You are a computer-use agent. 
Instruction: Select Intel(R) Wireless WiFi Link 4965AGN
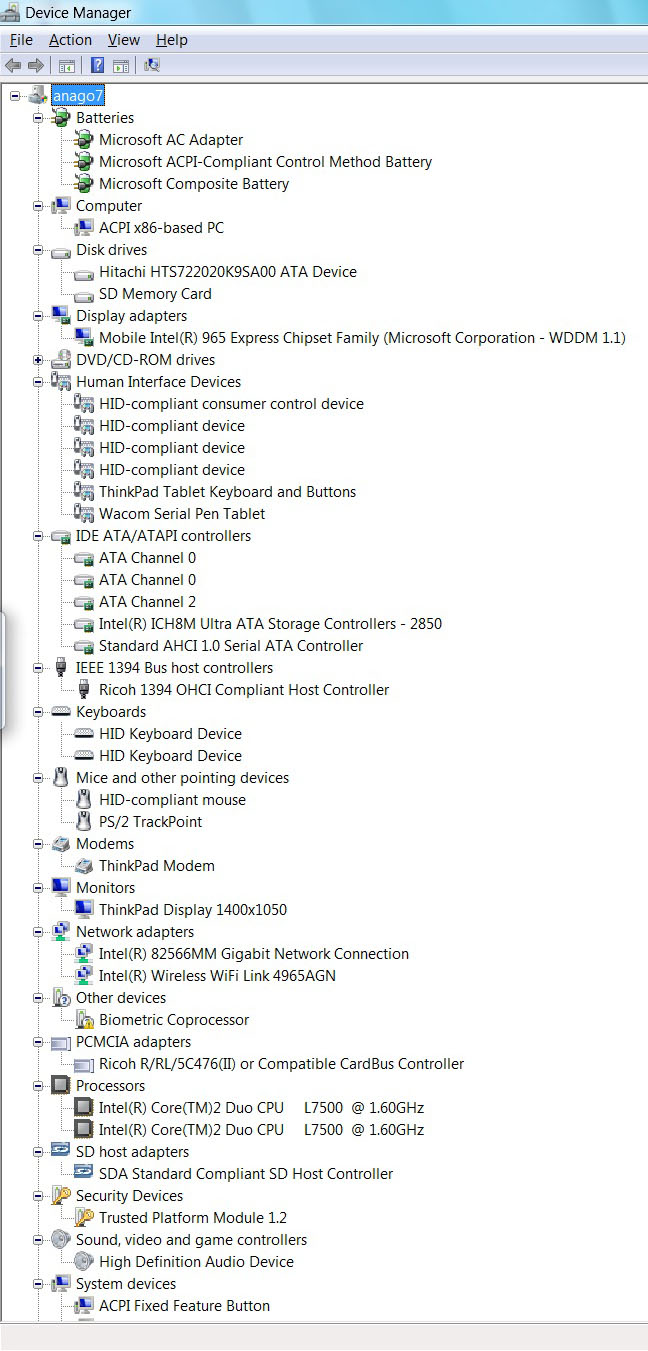217,976
